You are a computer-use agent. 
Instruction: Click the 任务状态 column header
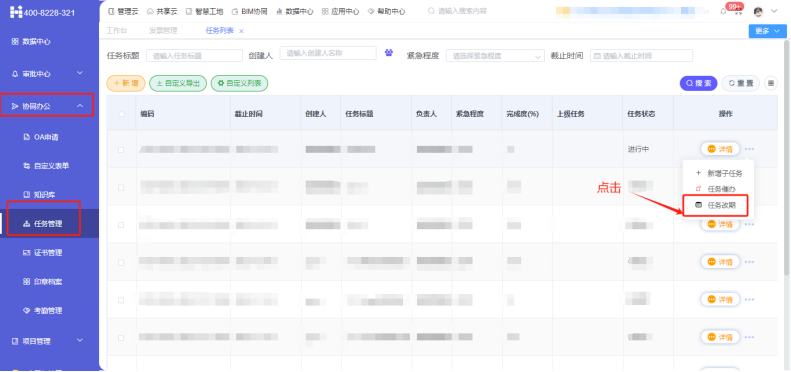[641, 114]
